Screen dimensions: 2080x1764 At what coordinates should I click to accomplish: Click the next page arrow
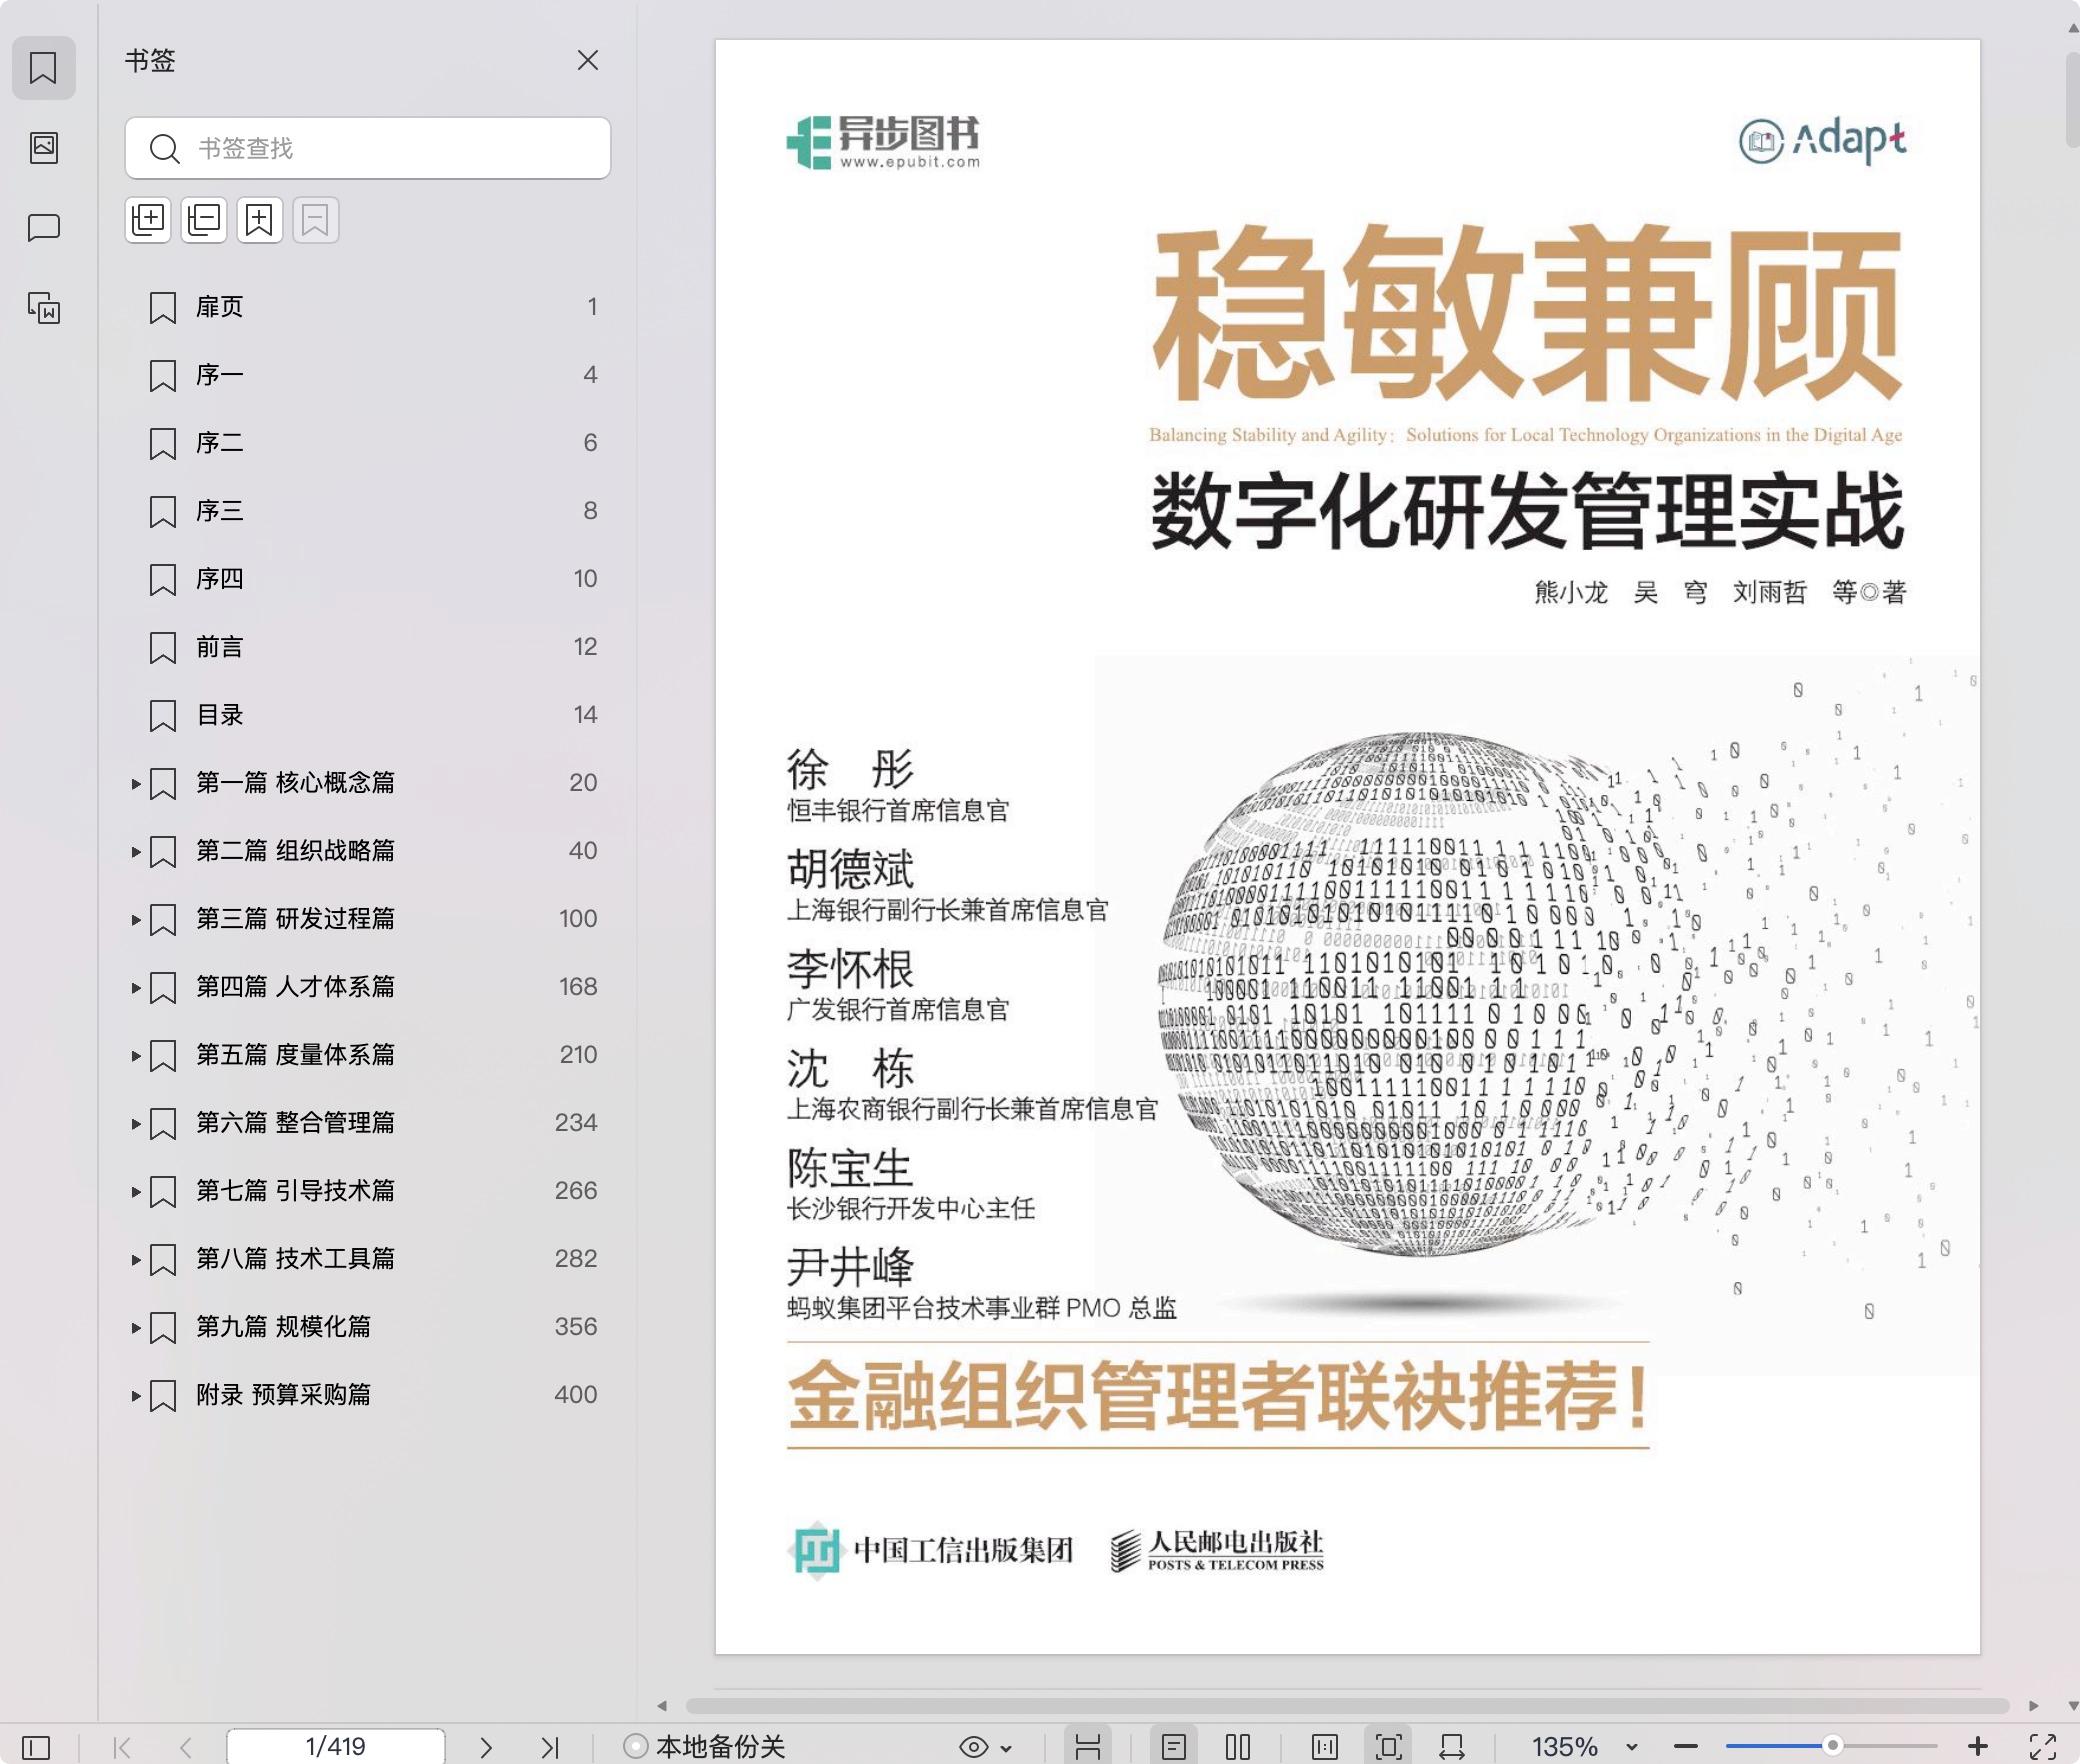click(x=486, y=1747)
